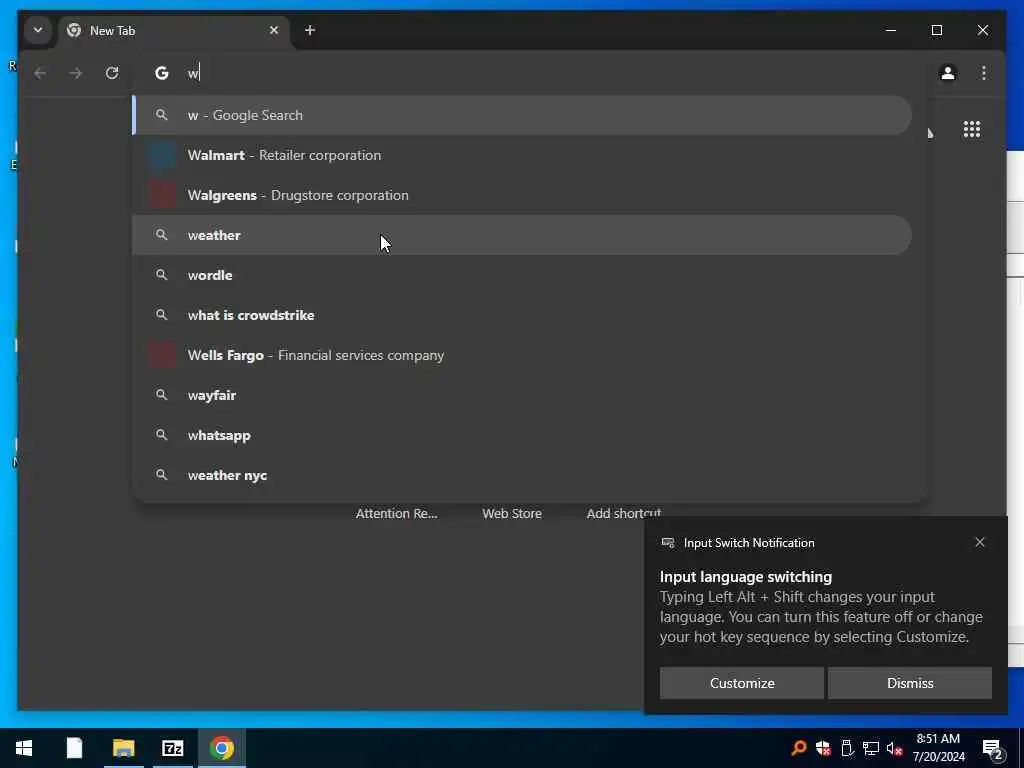Open the tab search dropdown arrow
The image size is (1024, 768).
38,30
